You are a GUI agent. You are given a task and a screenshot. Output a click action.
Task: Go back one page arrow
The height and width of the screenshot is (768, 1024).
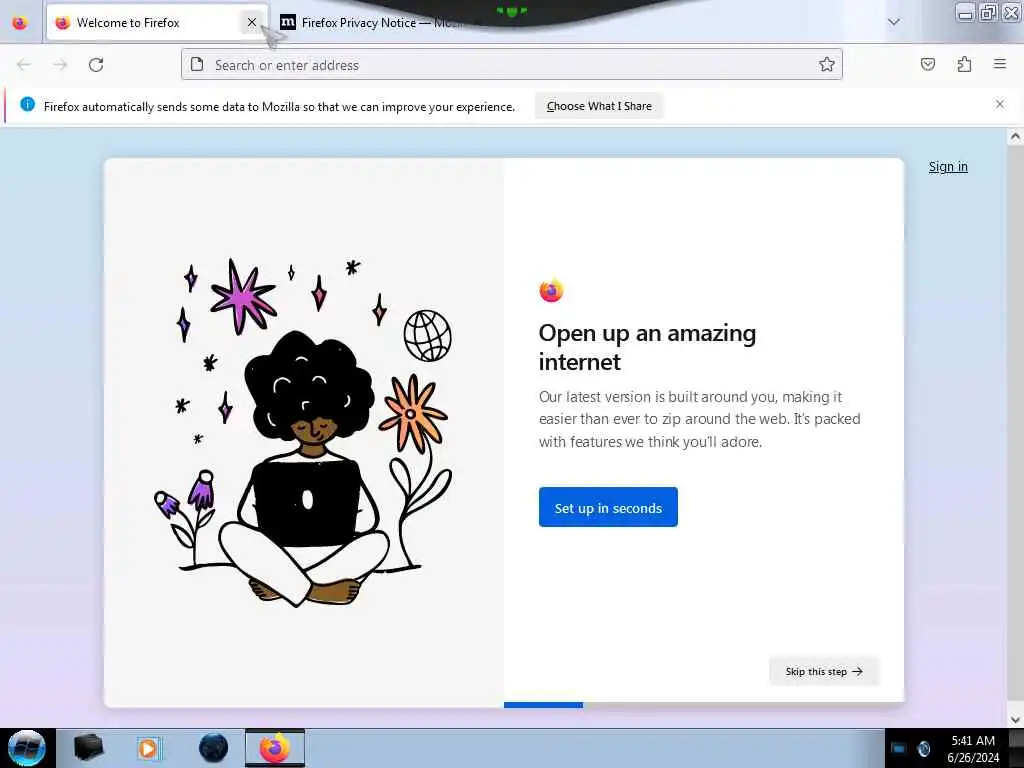click(x=24, y=65)
